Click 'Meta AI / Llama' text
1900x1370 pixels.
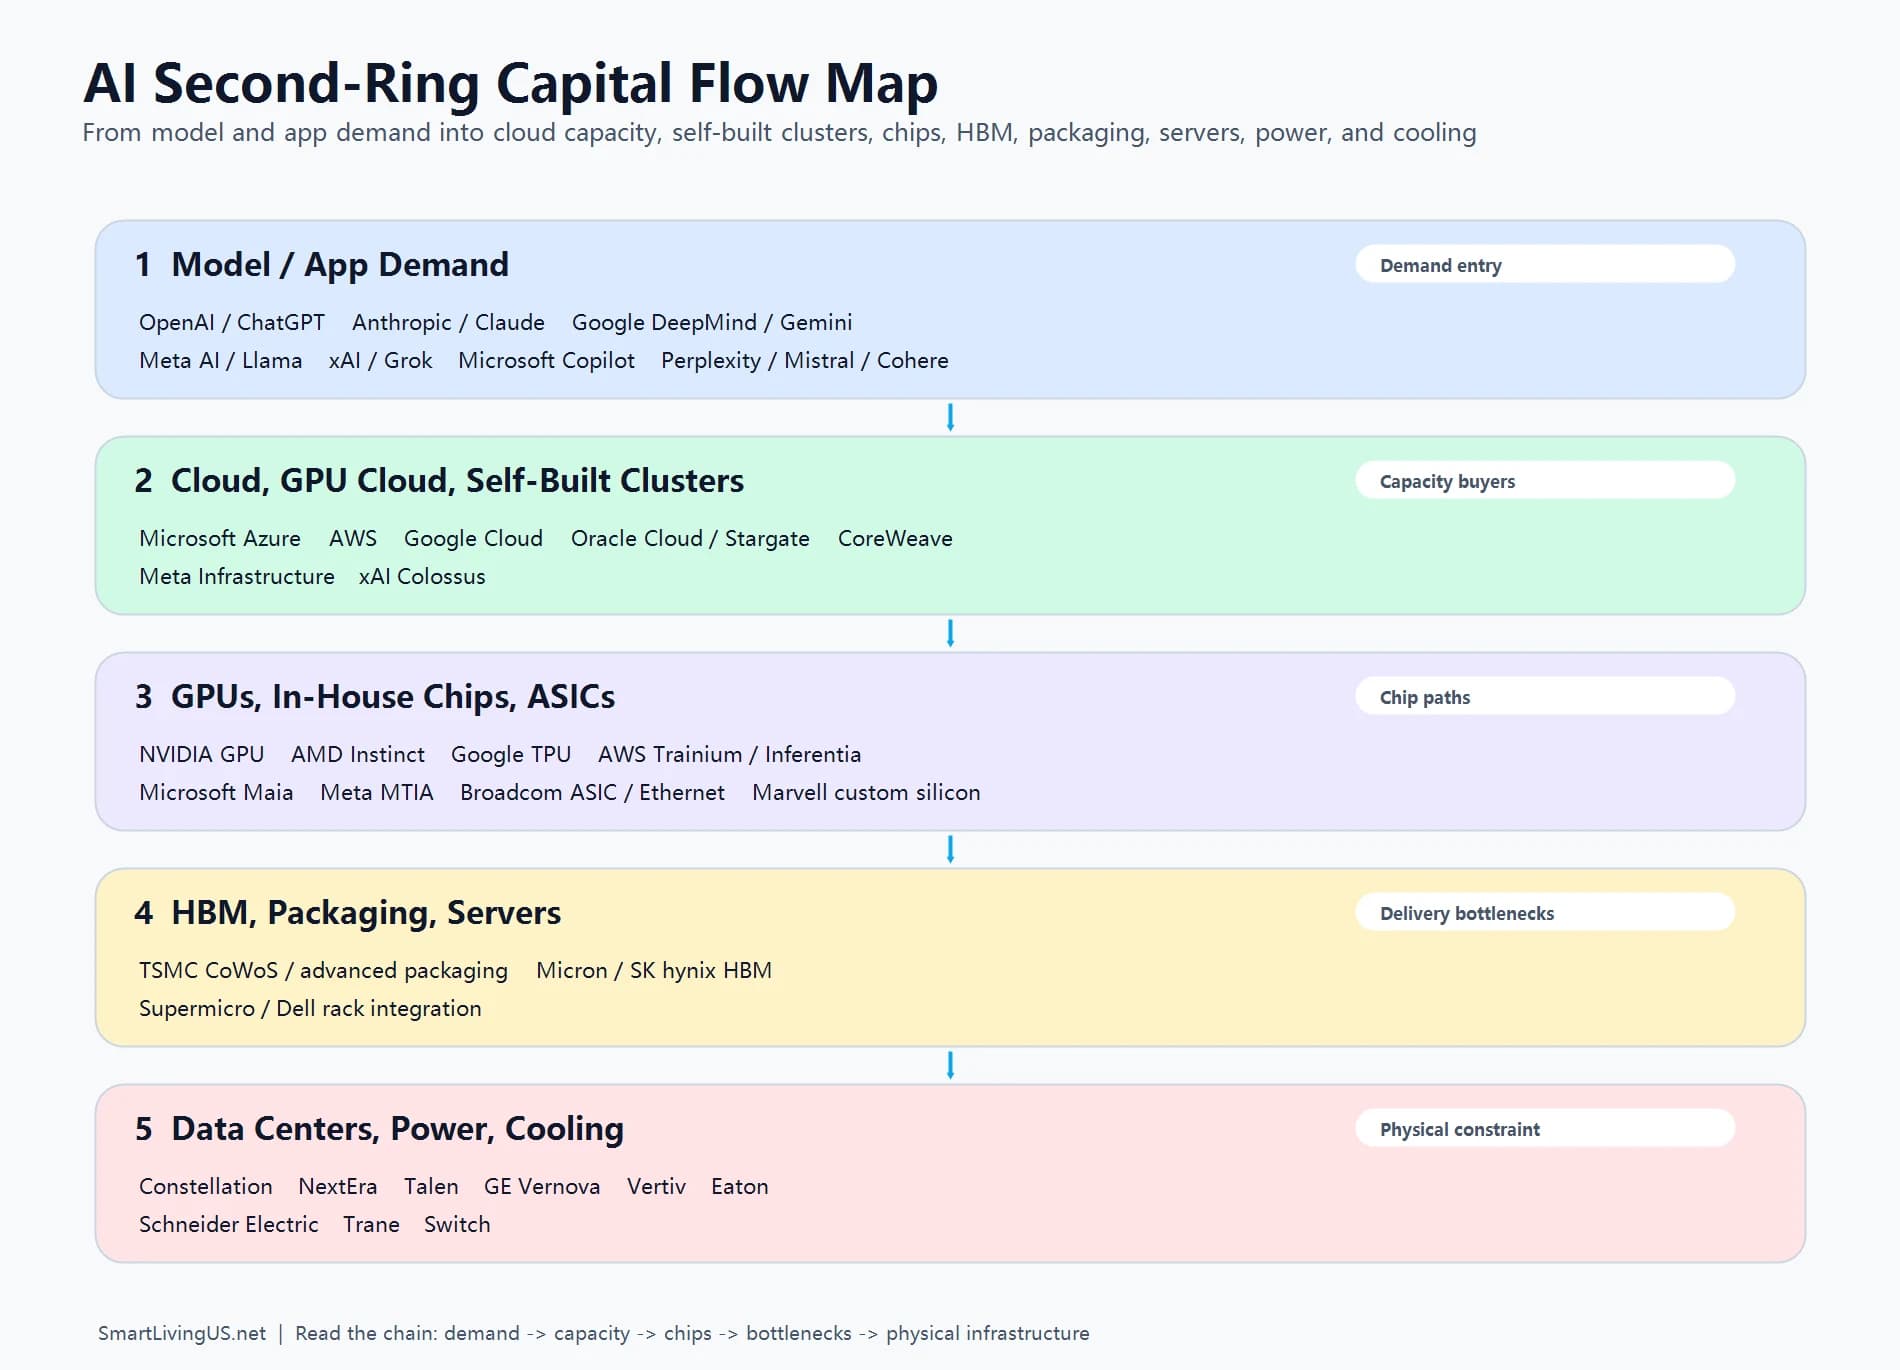coord(220,360)
